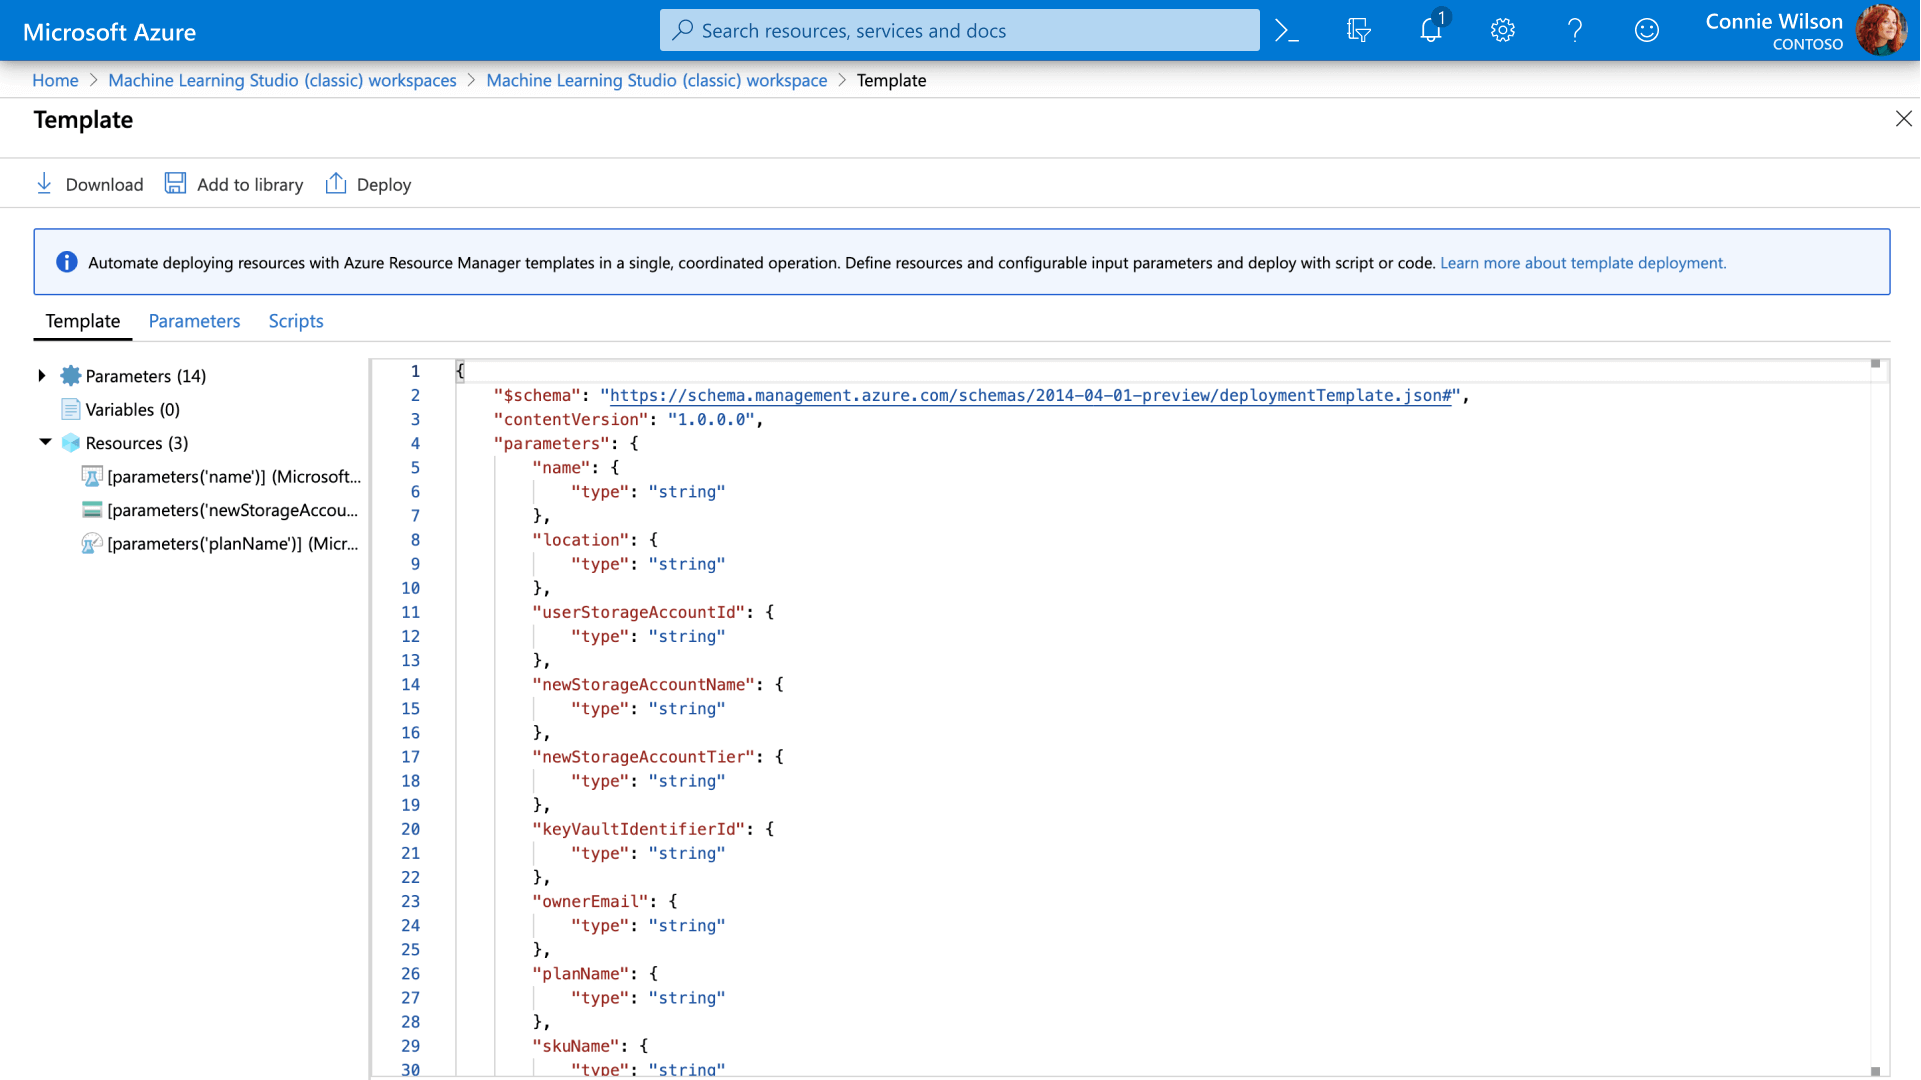This screenshot has width=1921, height=1080.
Task: Click the Parameters gear icon in tree
Action: click(x=71, y=376)
